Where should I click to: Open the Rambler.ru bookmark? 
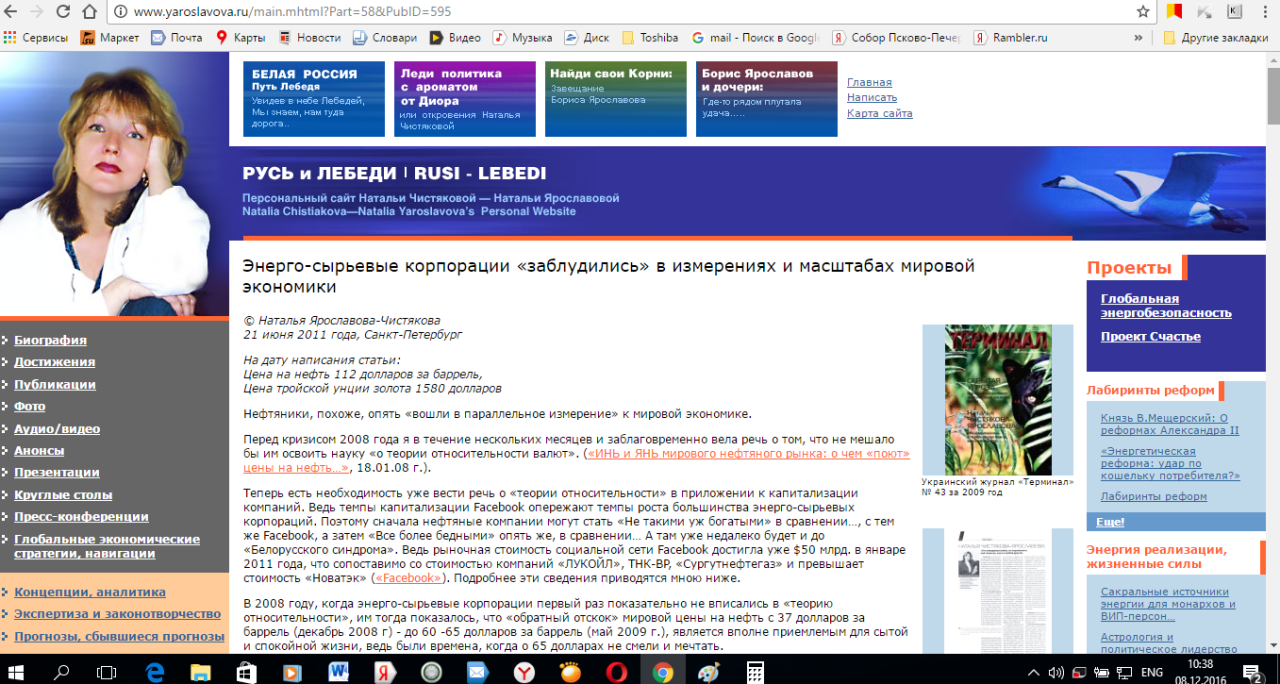tap(1010, 38)
